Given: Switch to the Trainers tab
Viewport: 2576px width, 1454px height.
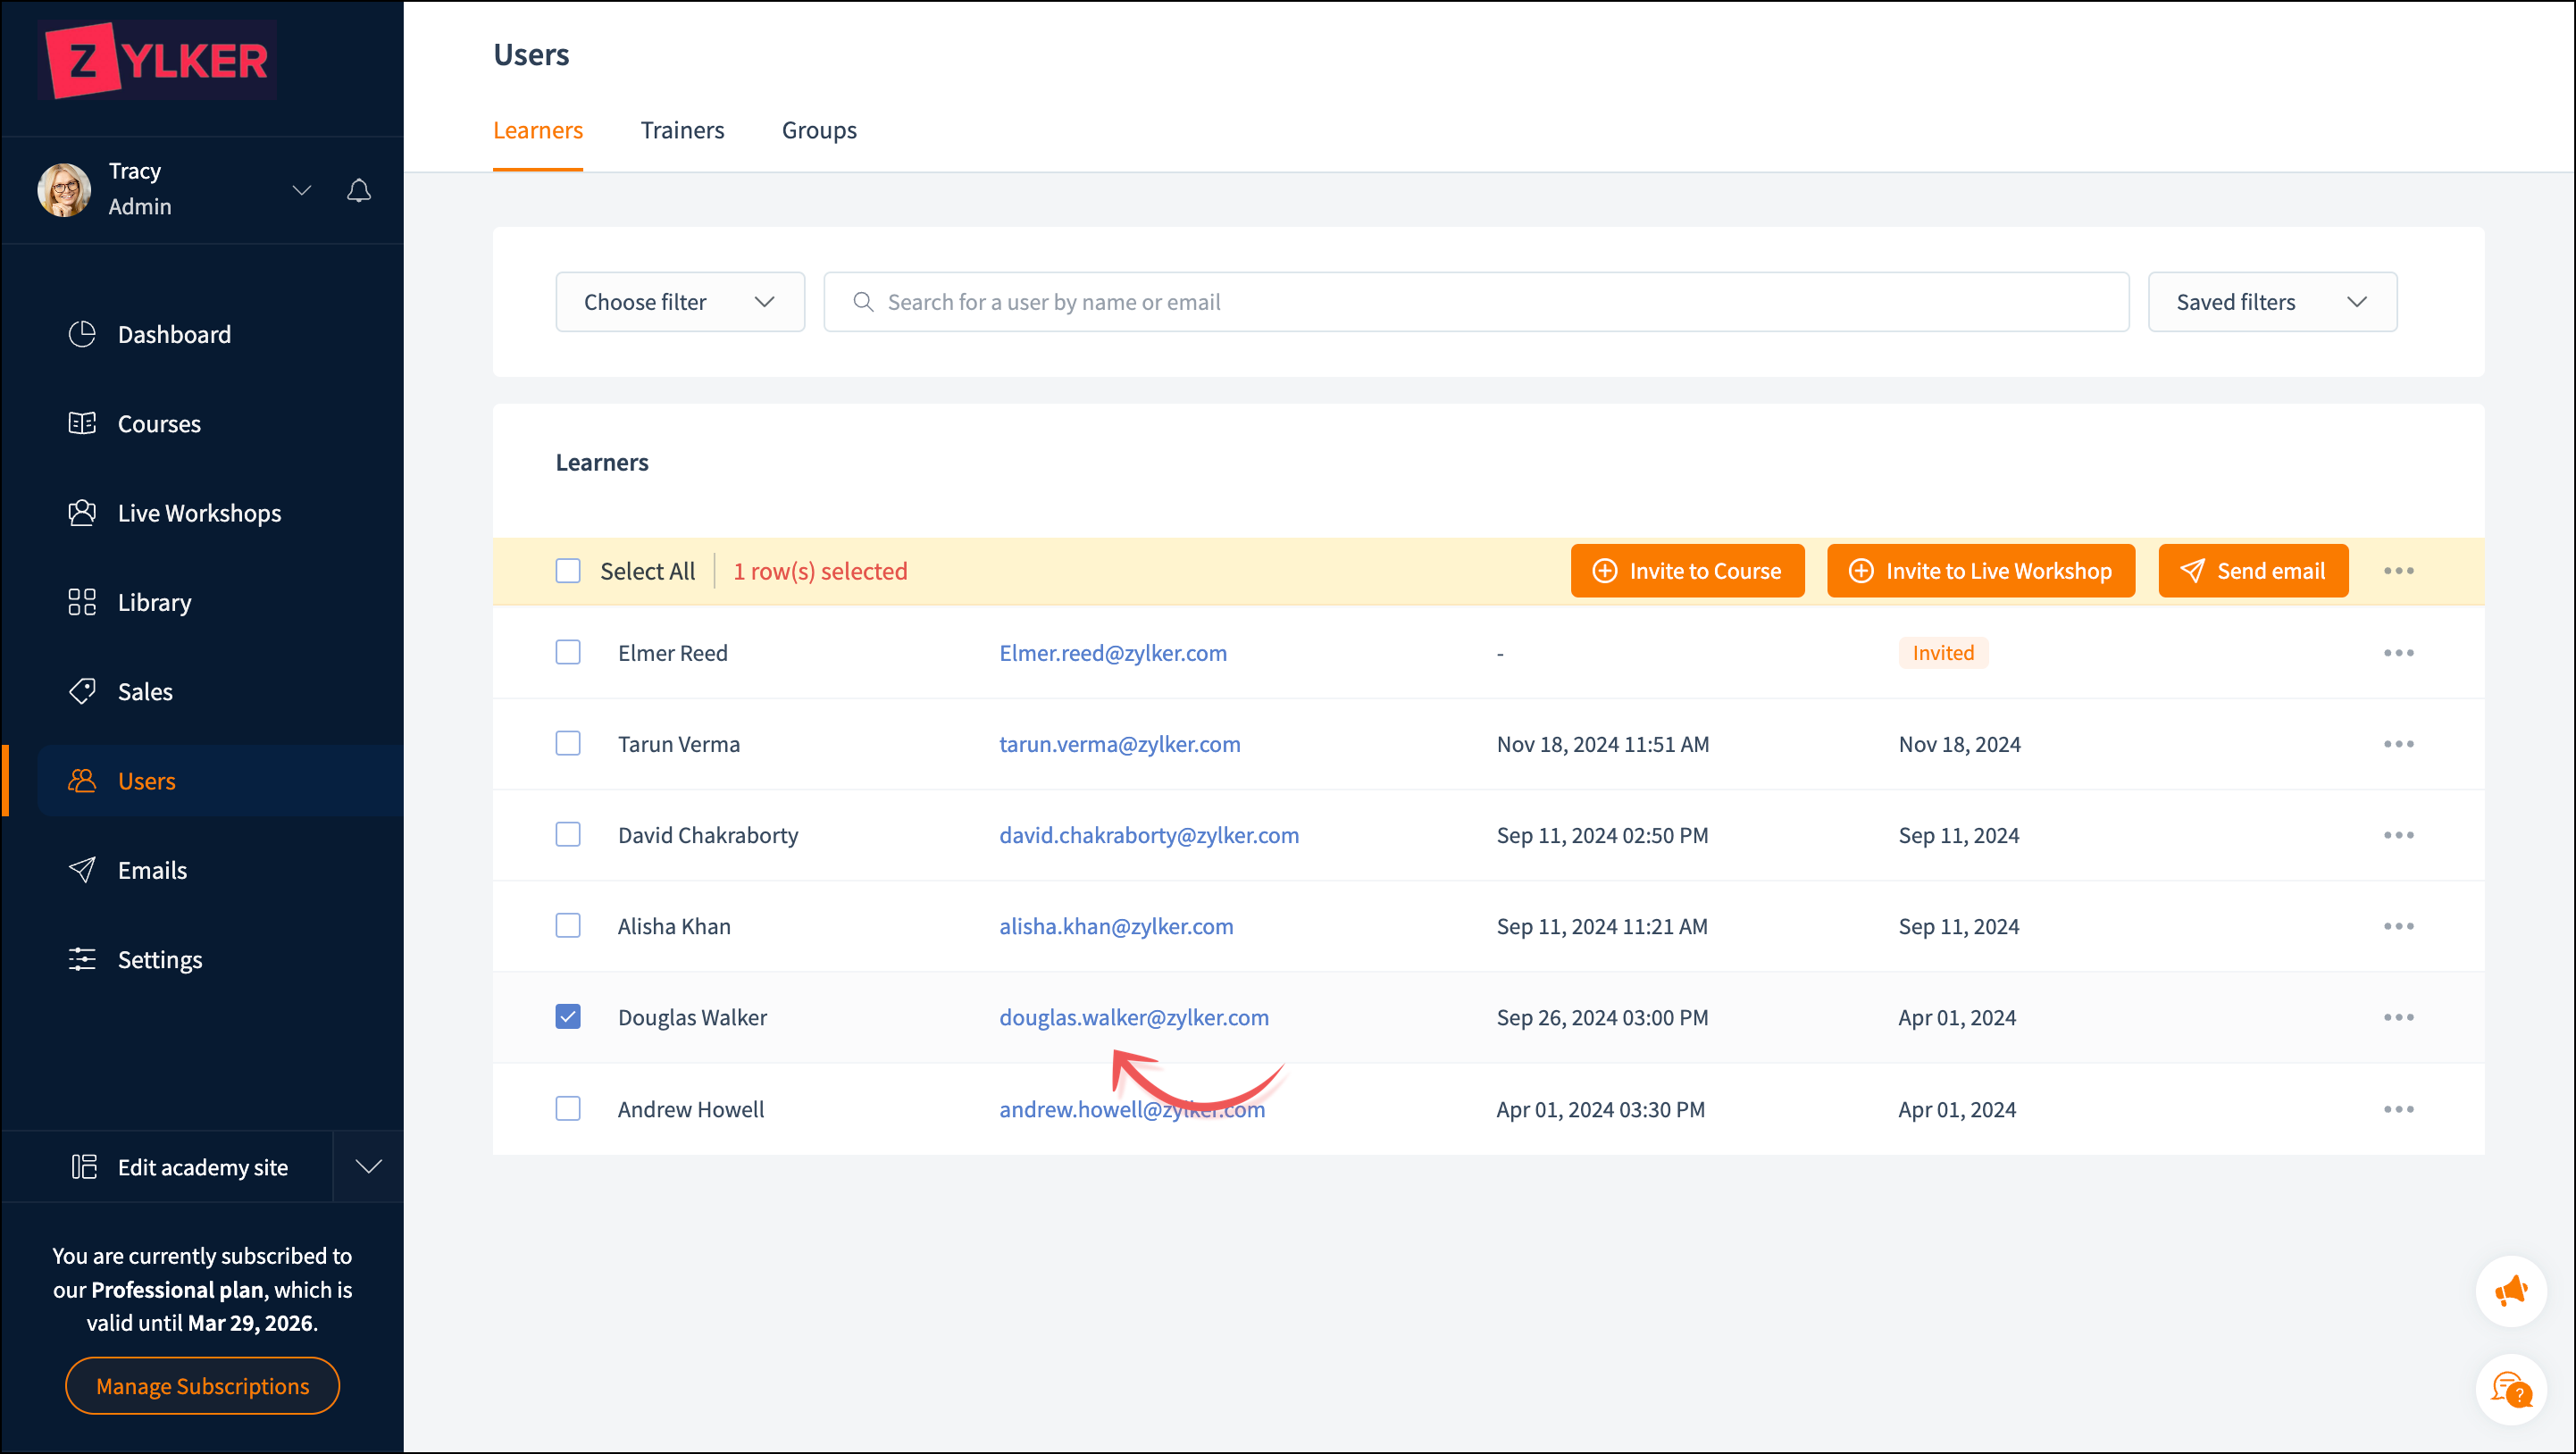Looking at the screenshot, I should point(682,130).
